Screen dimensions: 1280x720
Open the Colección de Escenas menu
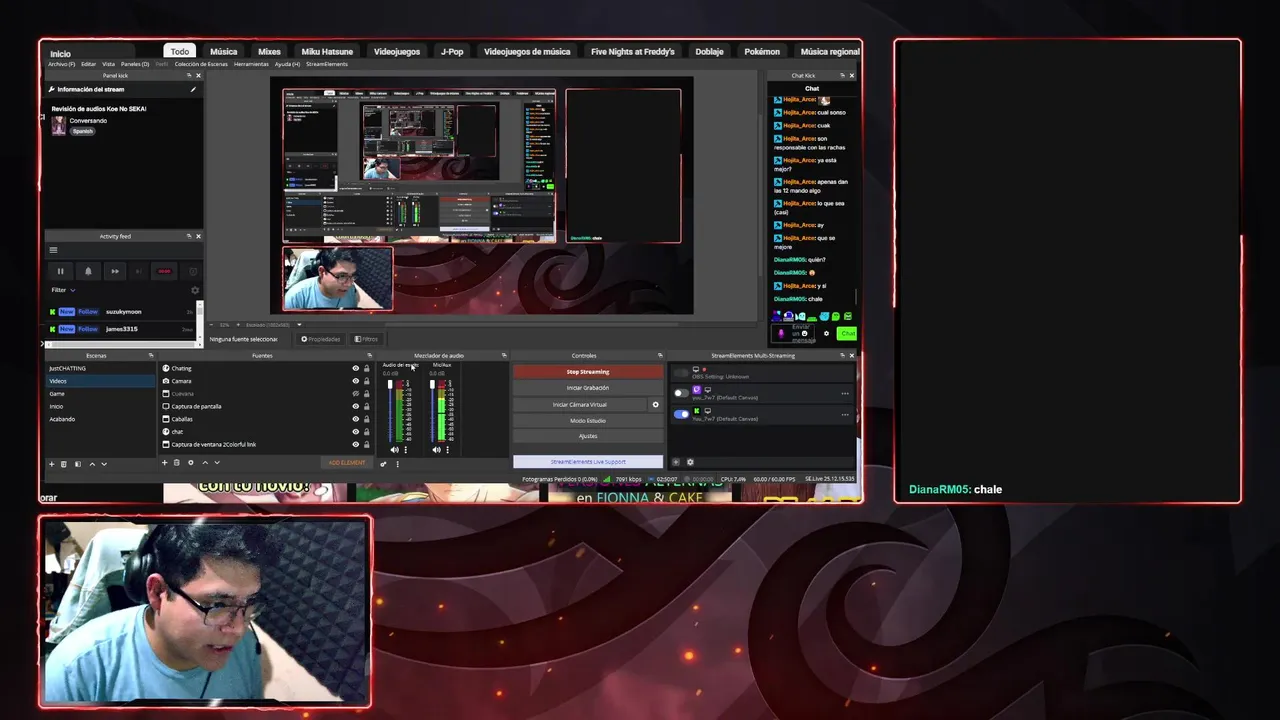click(201, 64)
